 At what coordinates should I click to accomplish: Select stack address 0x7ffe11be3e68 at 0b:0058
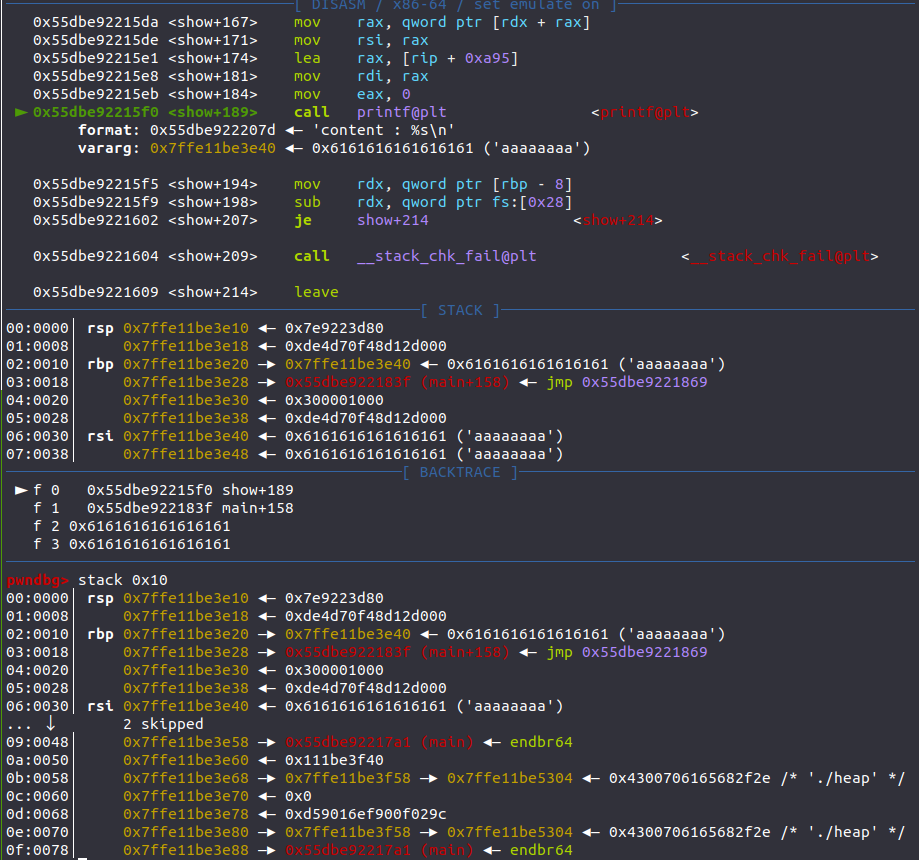pos(186,779)
